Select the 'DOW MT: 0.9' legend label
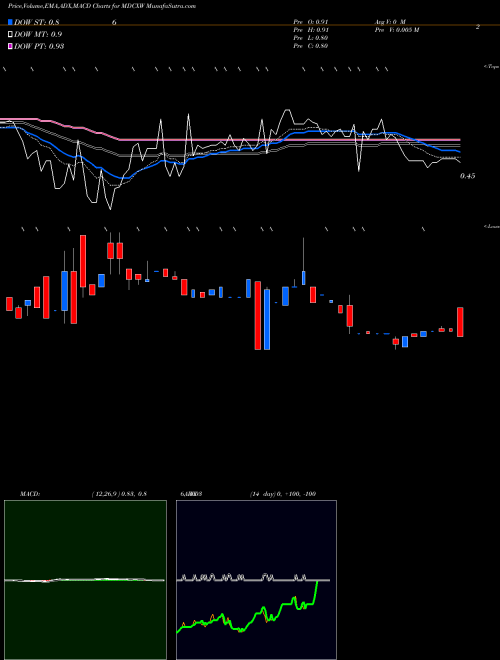500x660 pixels. [x=38, y=35]
